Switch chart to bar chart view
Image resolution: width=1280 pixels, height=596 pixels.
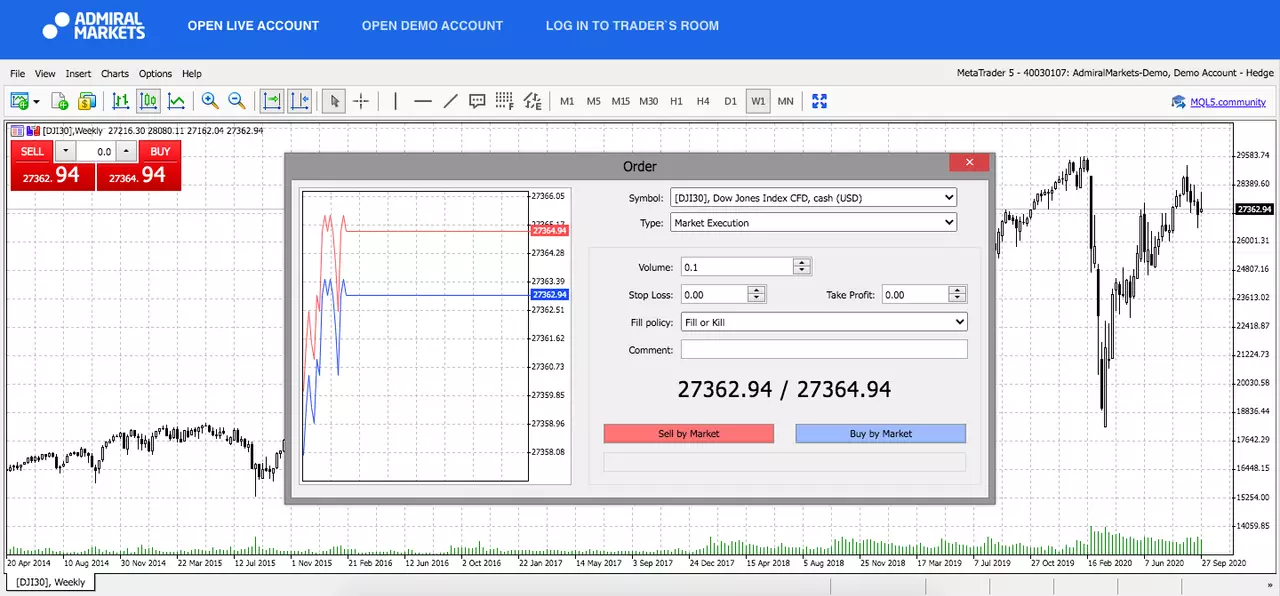121,101
